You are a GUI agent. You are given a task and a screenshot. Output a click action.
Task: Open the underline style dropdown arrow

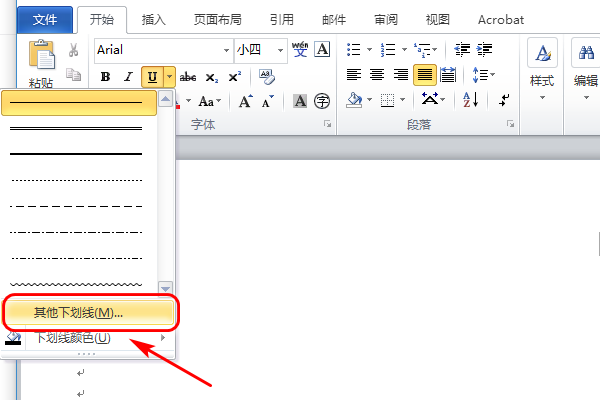pyautogui.click(x=169, y=77)
